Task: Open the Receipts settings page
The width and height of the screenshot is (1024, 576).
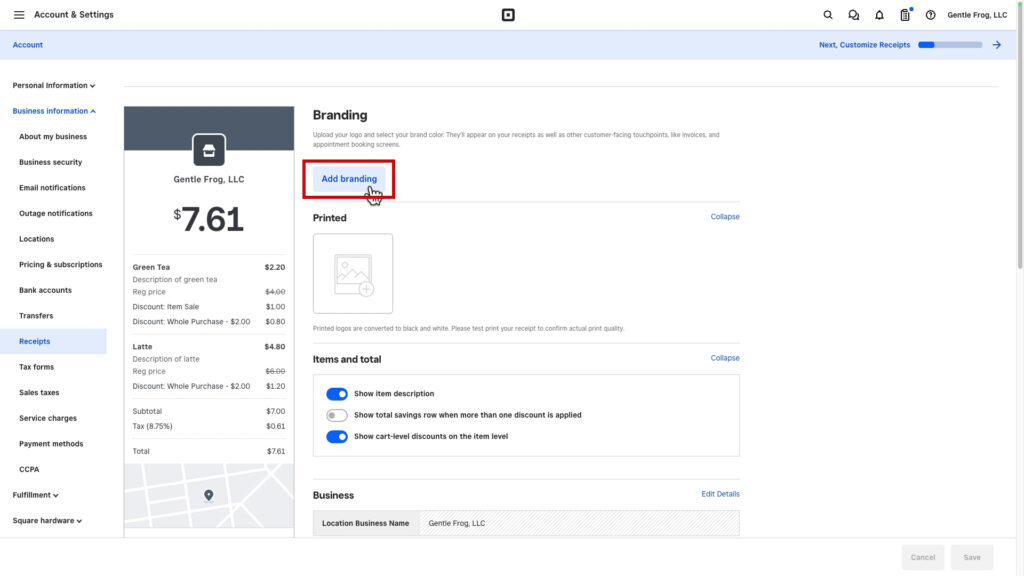Action: [33, 341]
